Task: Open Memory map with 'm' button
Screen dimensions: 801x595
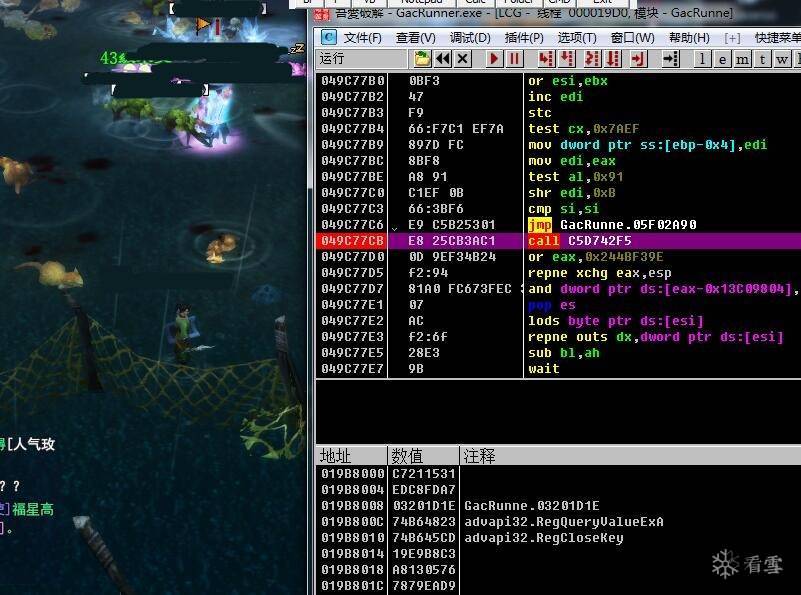Action: click(x=742, y=59)
